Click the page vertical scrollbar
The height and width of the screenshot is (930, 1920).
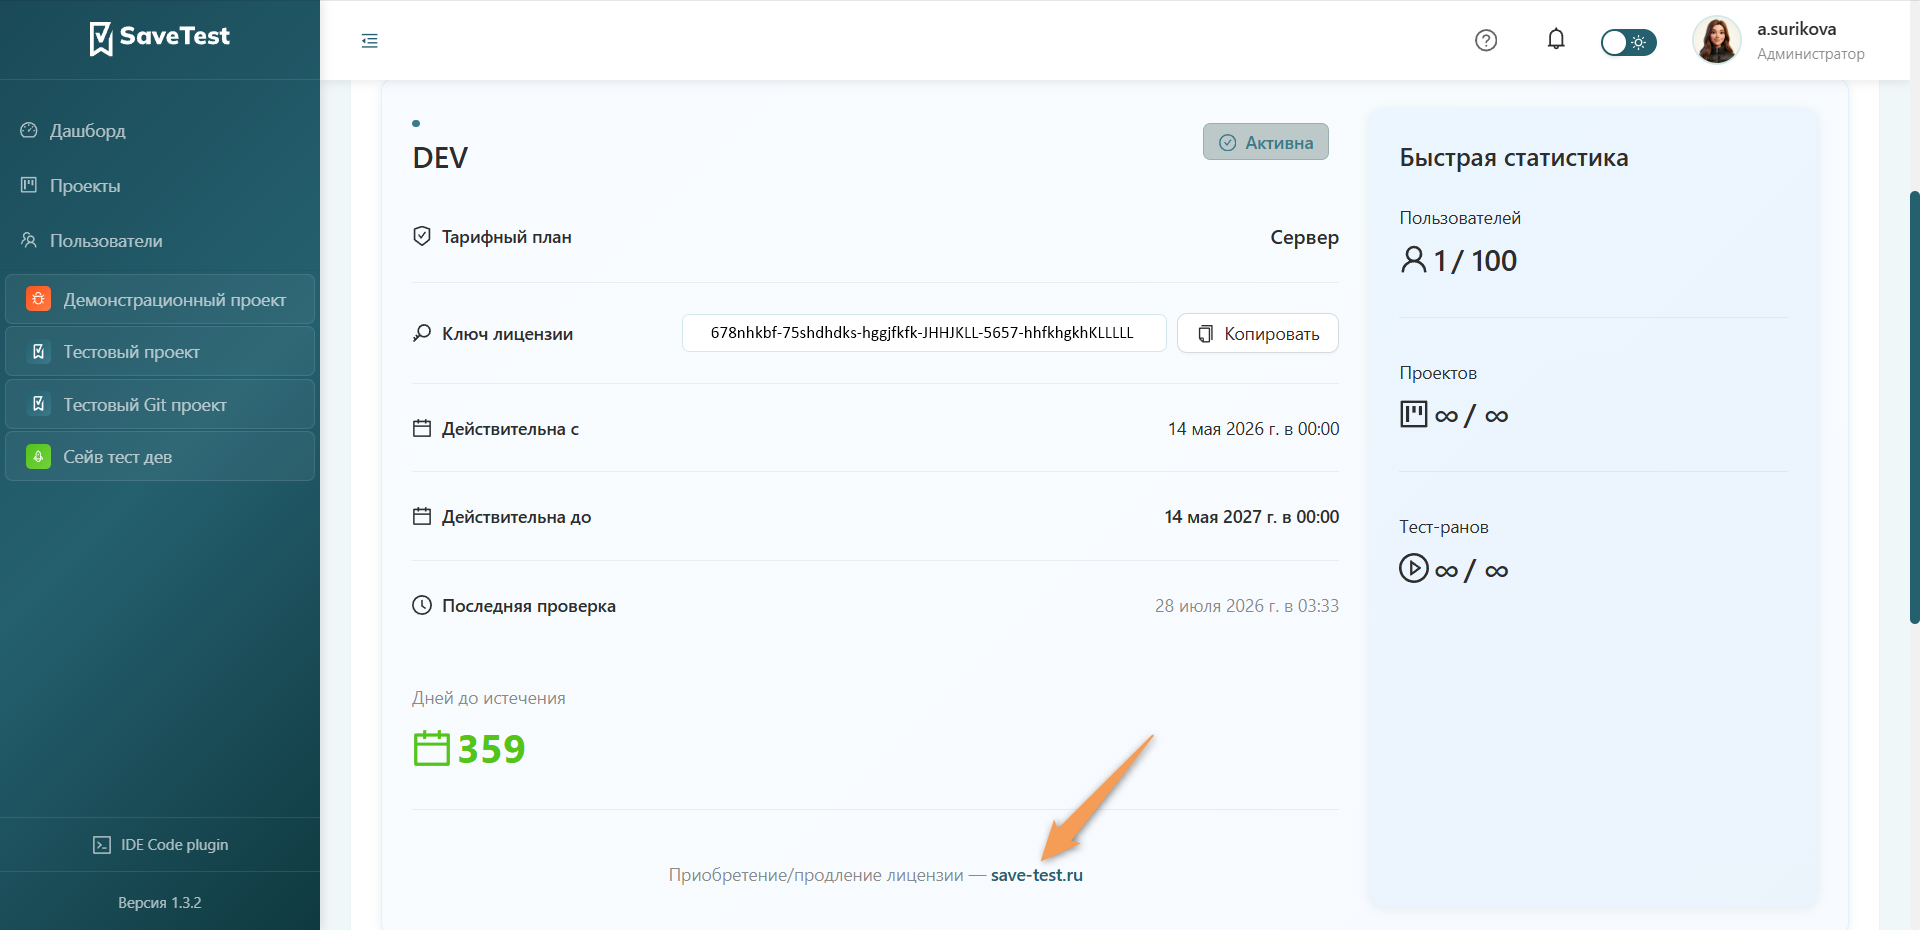1914,406
